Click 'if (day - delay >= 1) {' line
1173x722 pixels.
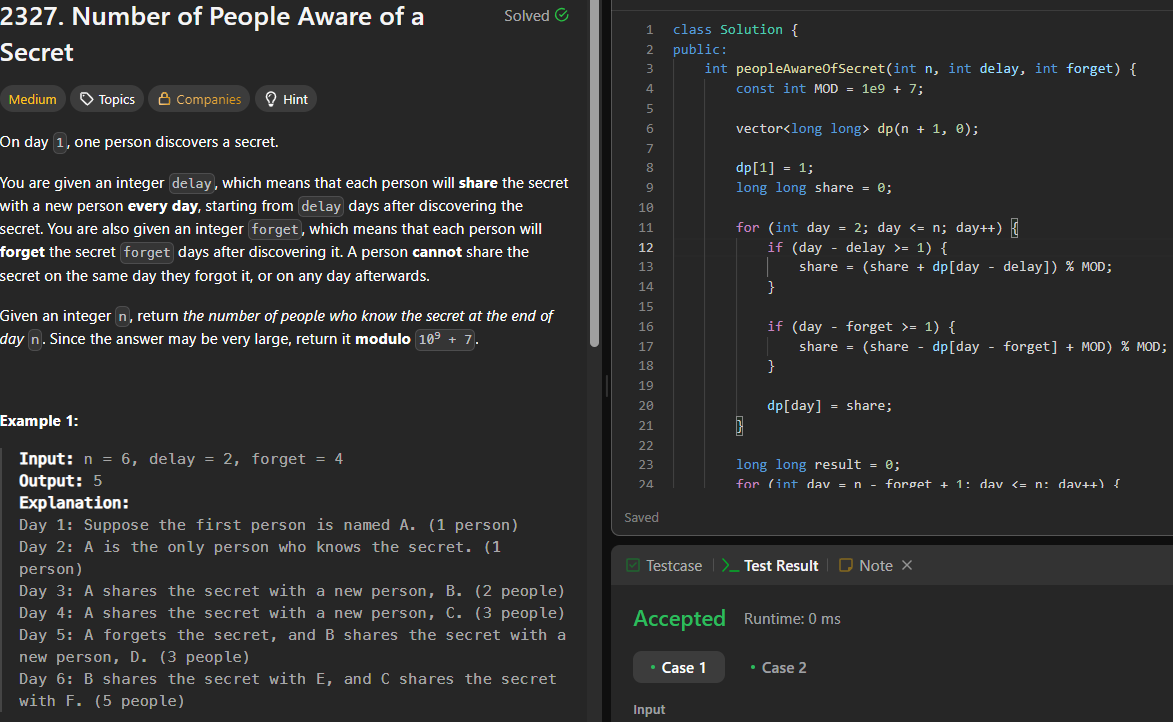point(857,248)
